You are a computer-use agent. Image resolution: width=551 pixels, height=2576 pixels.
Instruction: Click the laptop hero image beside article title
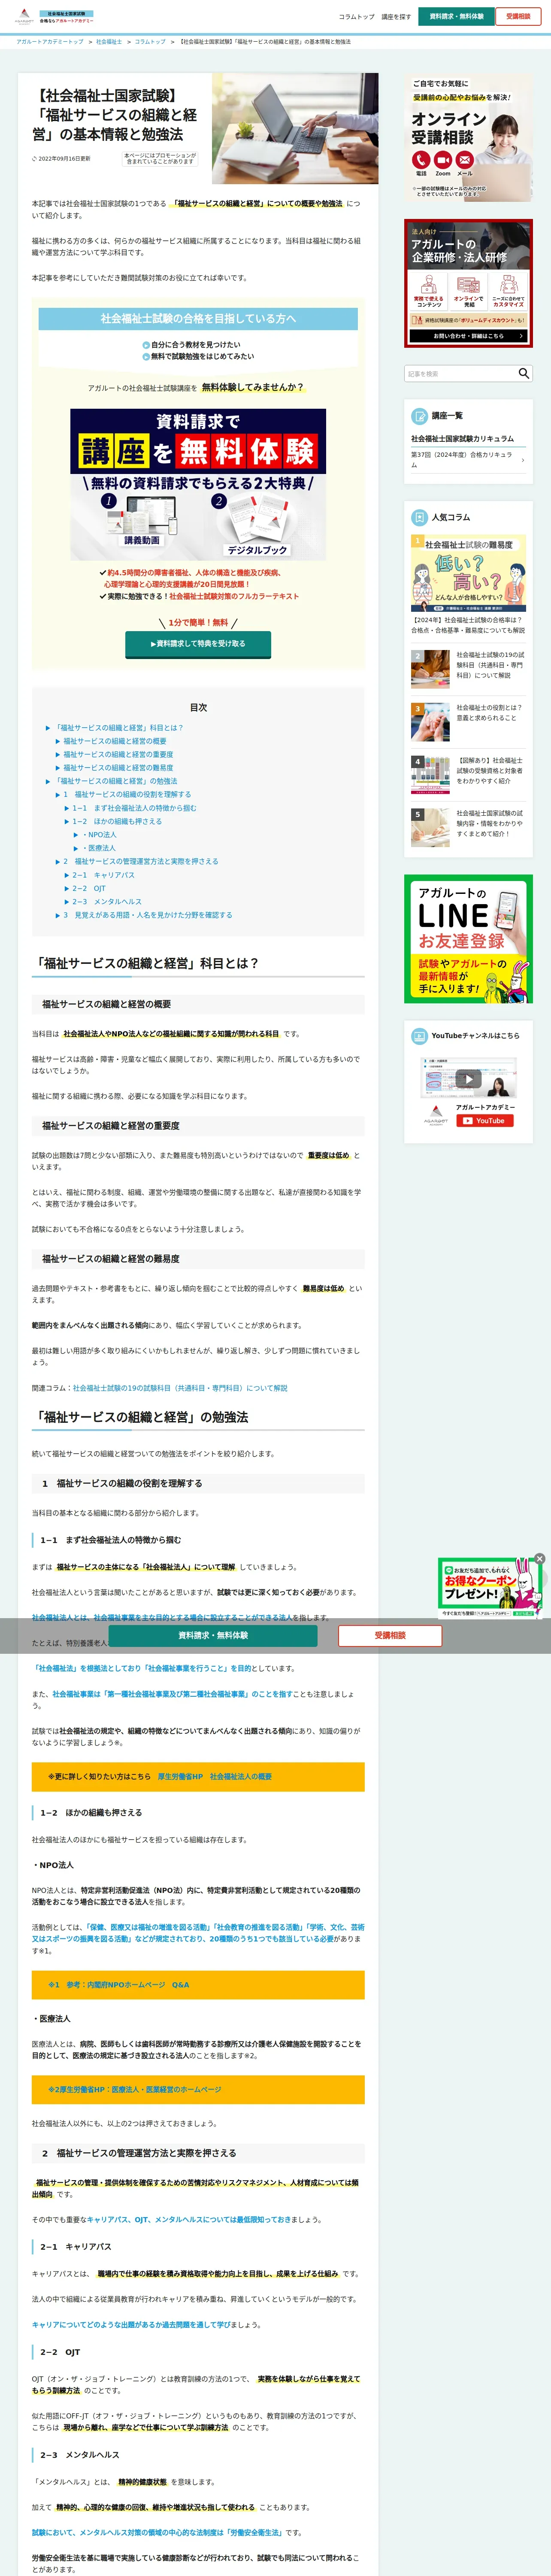[295, 128]
